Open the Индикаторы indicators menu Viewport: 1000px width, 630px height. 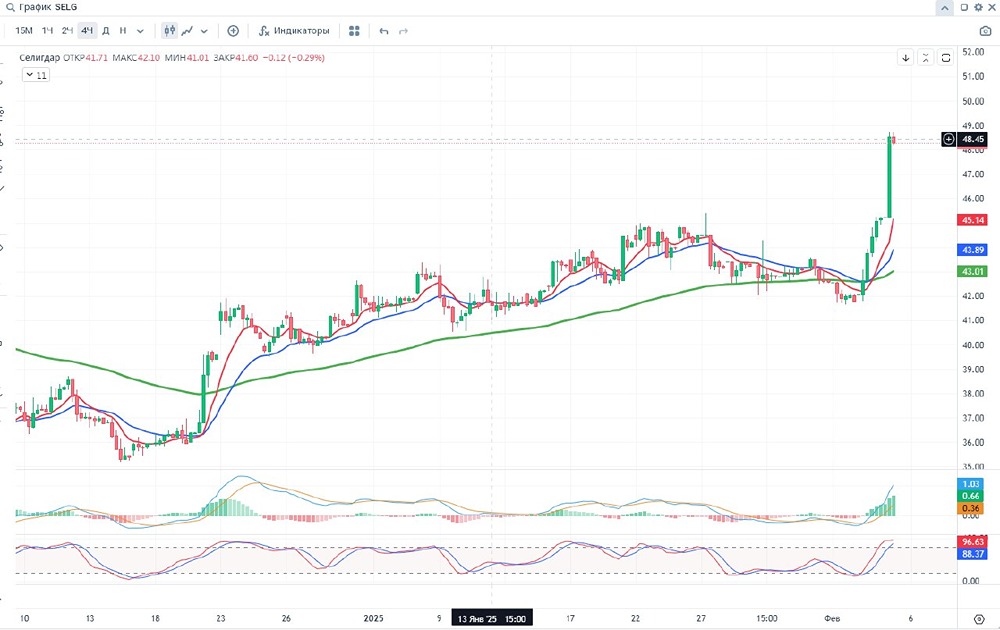(x=294, y=31)
